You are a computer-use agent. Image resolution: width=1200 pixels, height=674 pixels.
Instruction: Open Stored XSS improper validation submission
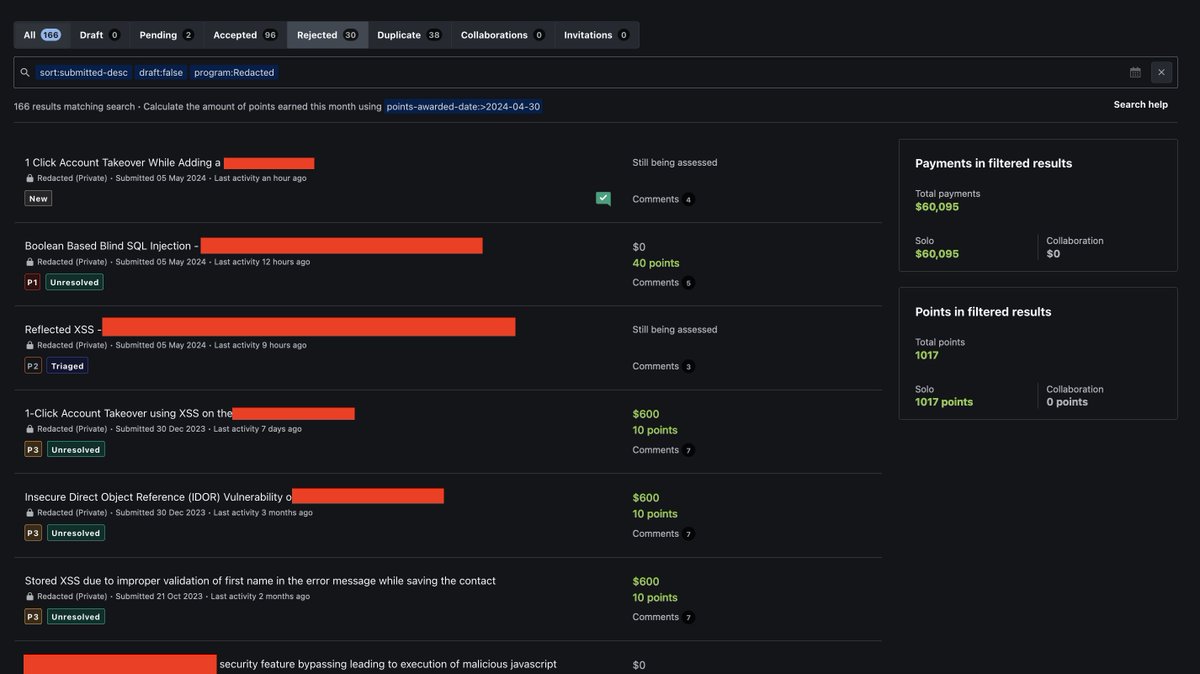click(260, 581)
